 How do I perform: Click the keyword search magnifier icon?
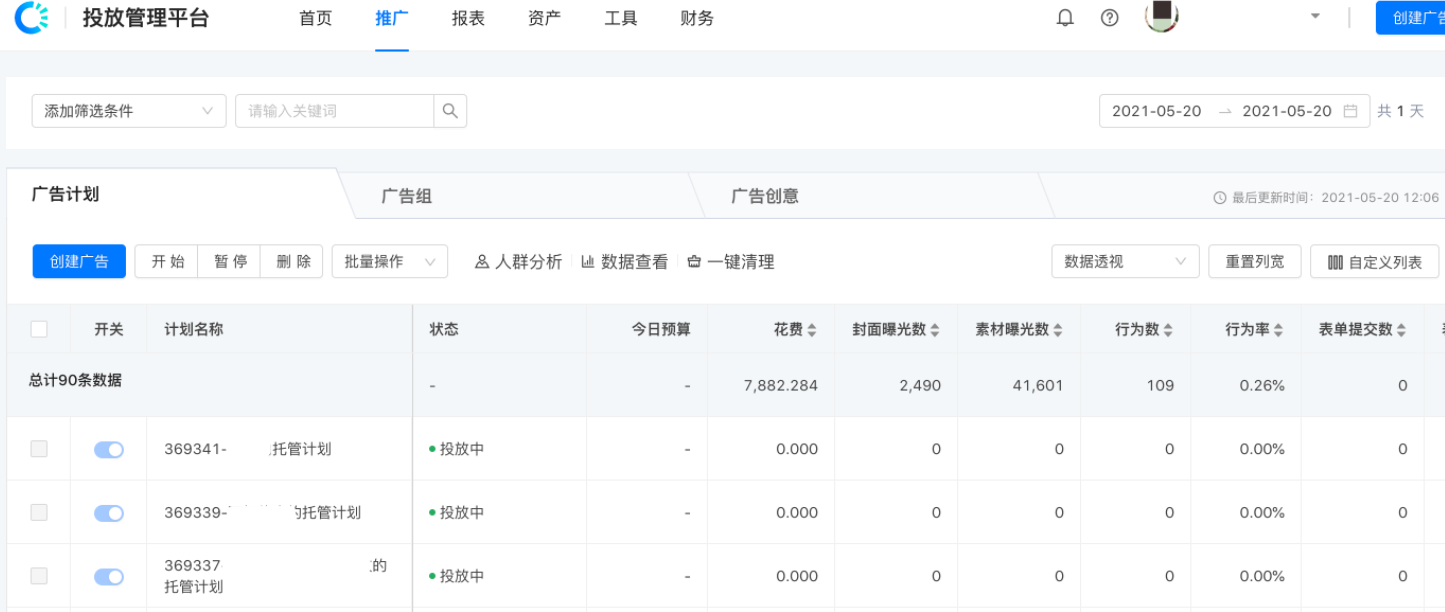coord(449,111)
